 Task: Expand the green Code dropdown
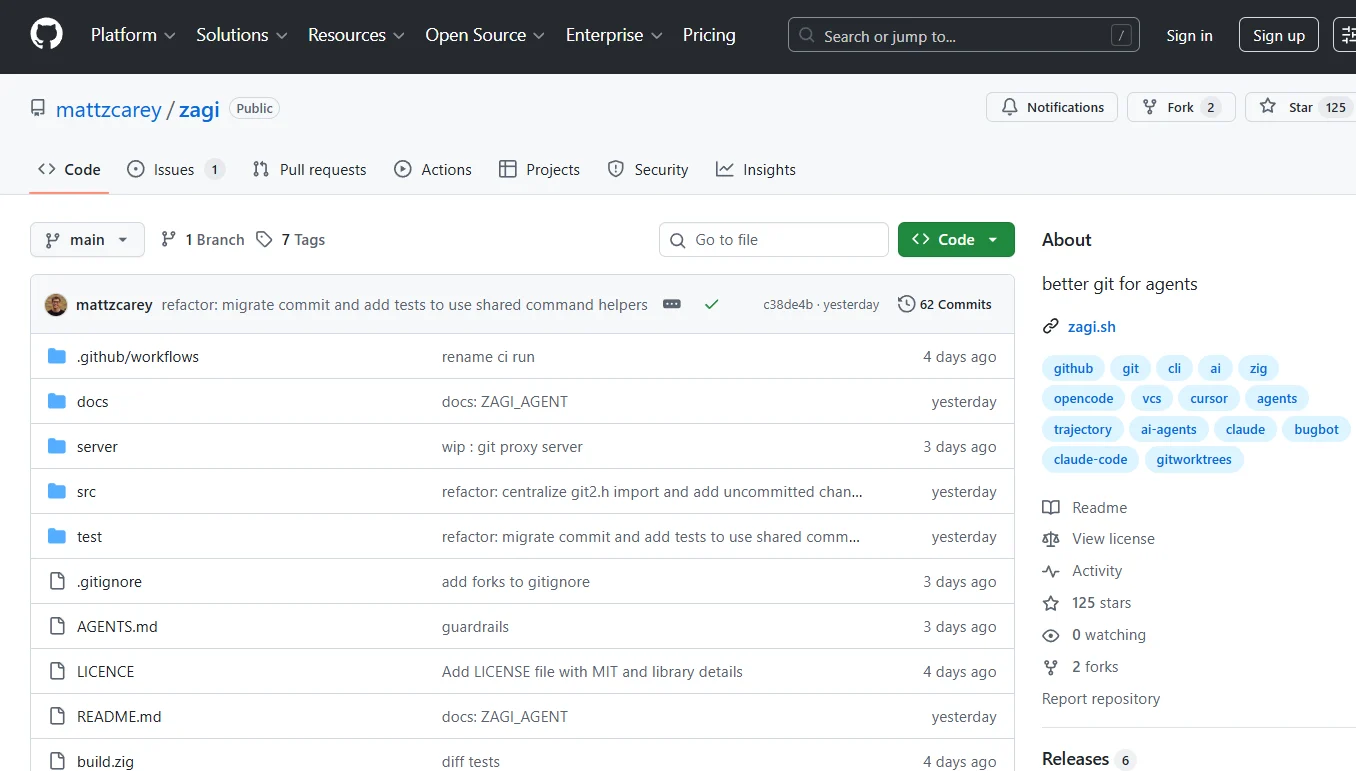(956, 240)
